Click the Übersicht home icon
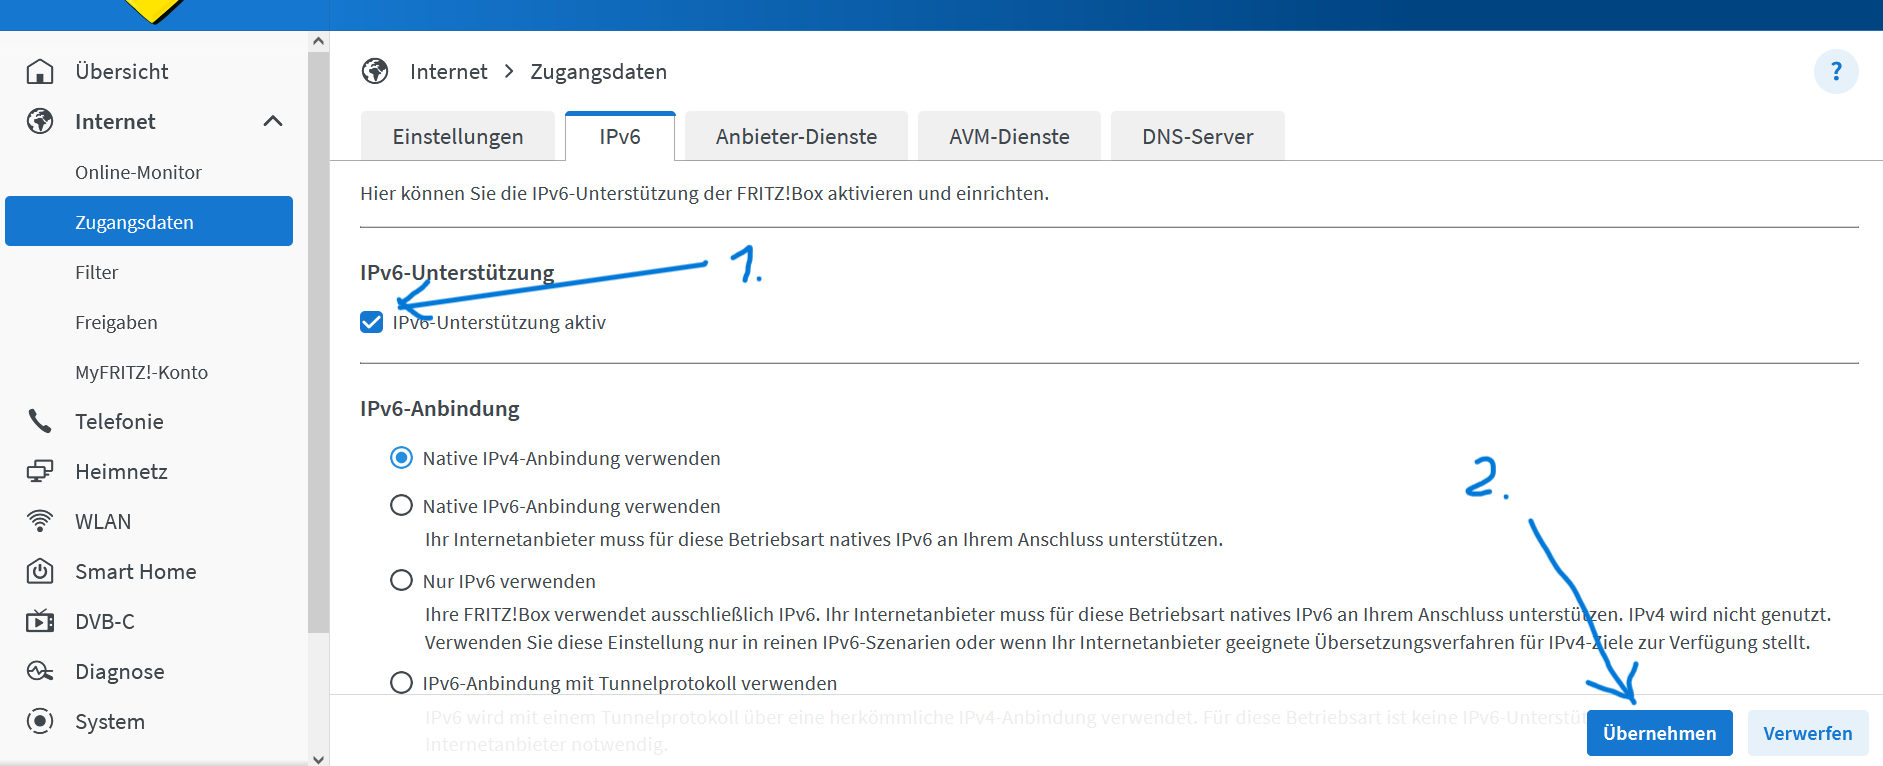Screen dimensions: 1883x766 click(x=40, y=71)
